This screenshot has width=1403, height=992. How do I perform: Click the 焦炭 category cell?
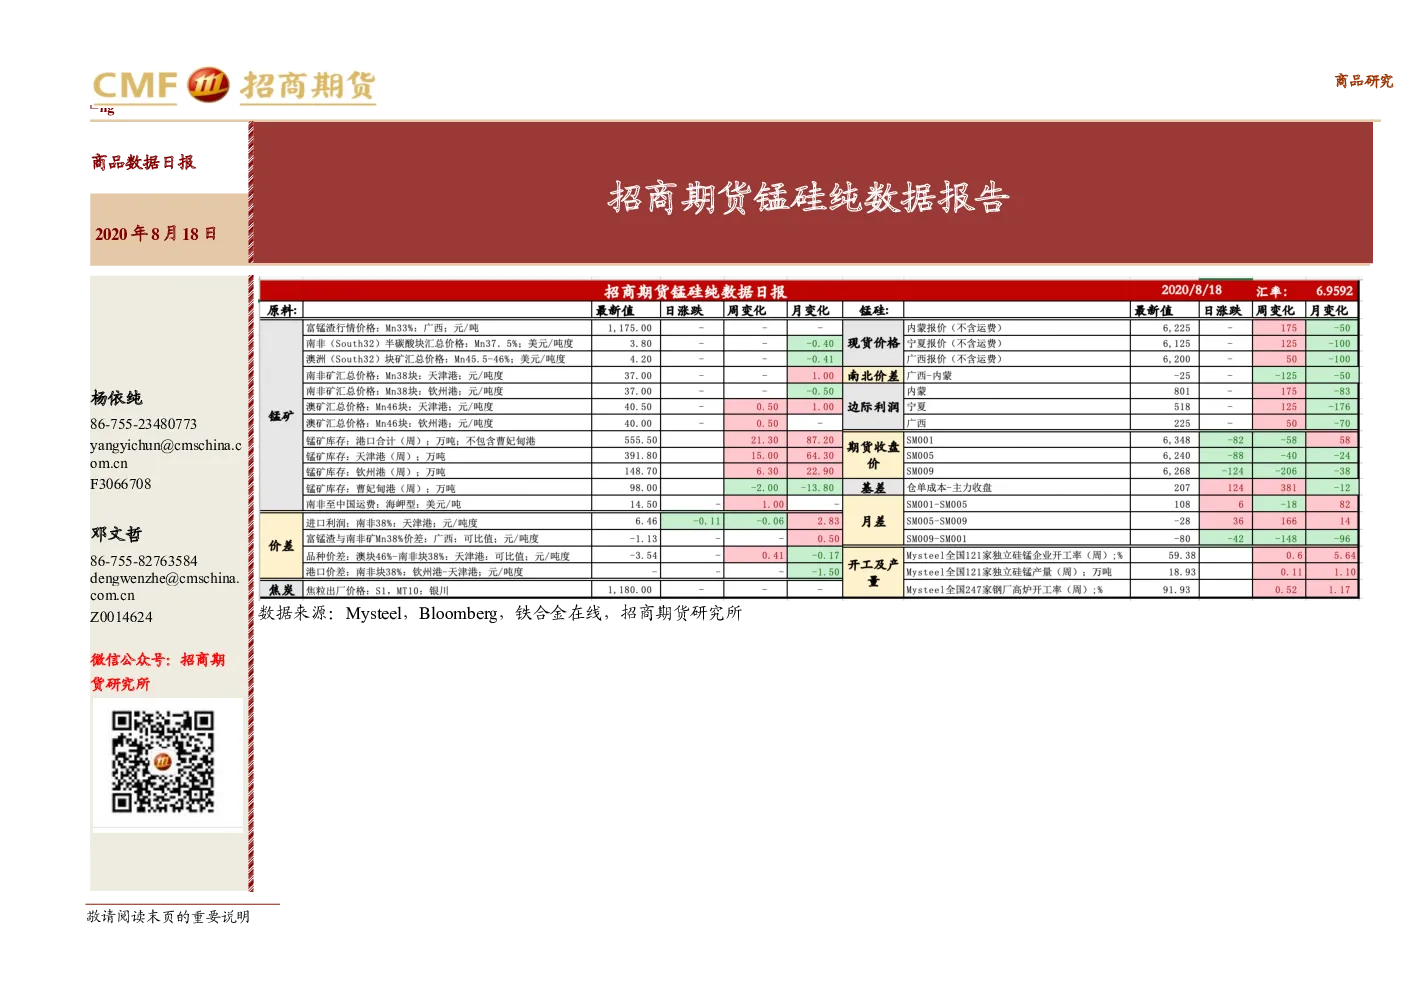click(x=281, y=590)
